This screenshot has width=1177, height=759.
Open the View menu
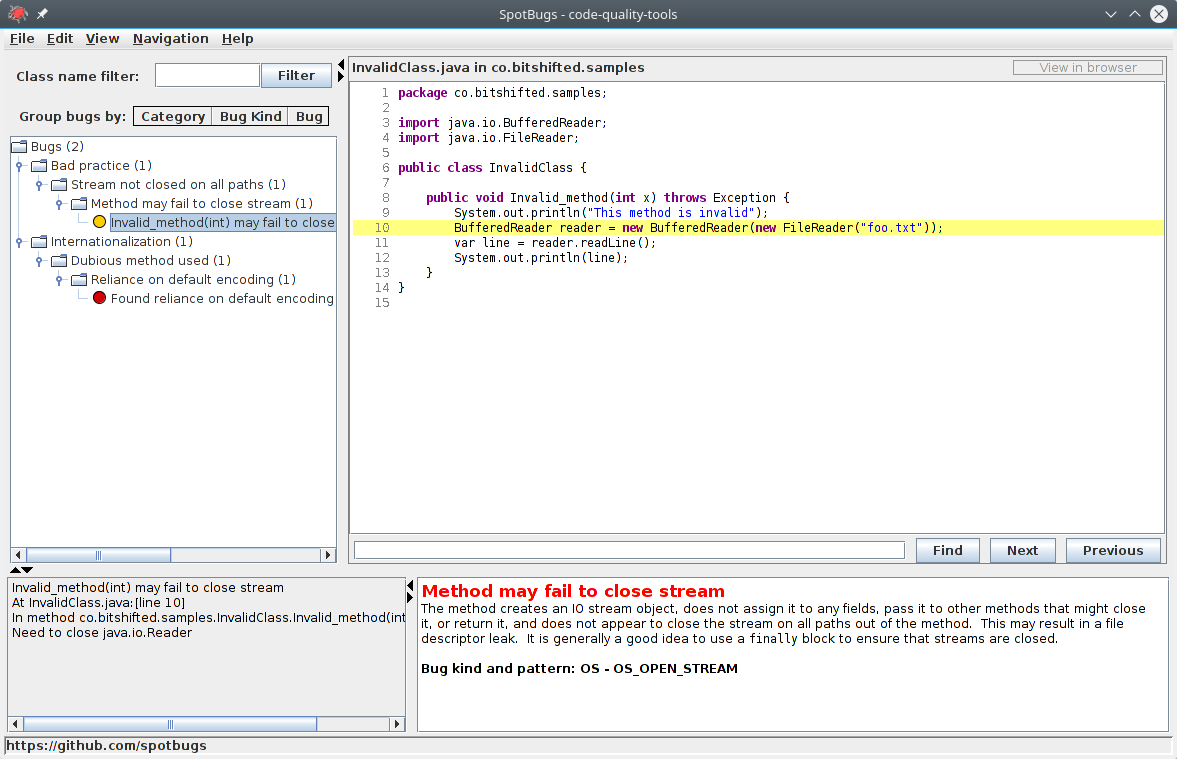pyautogui.click(x=102, y=39)
